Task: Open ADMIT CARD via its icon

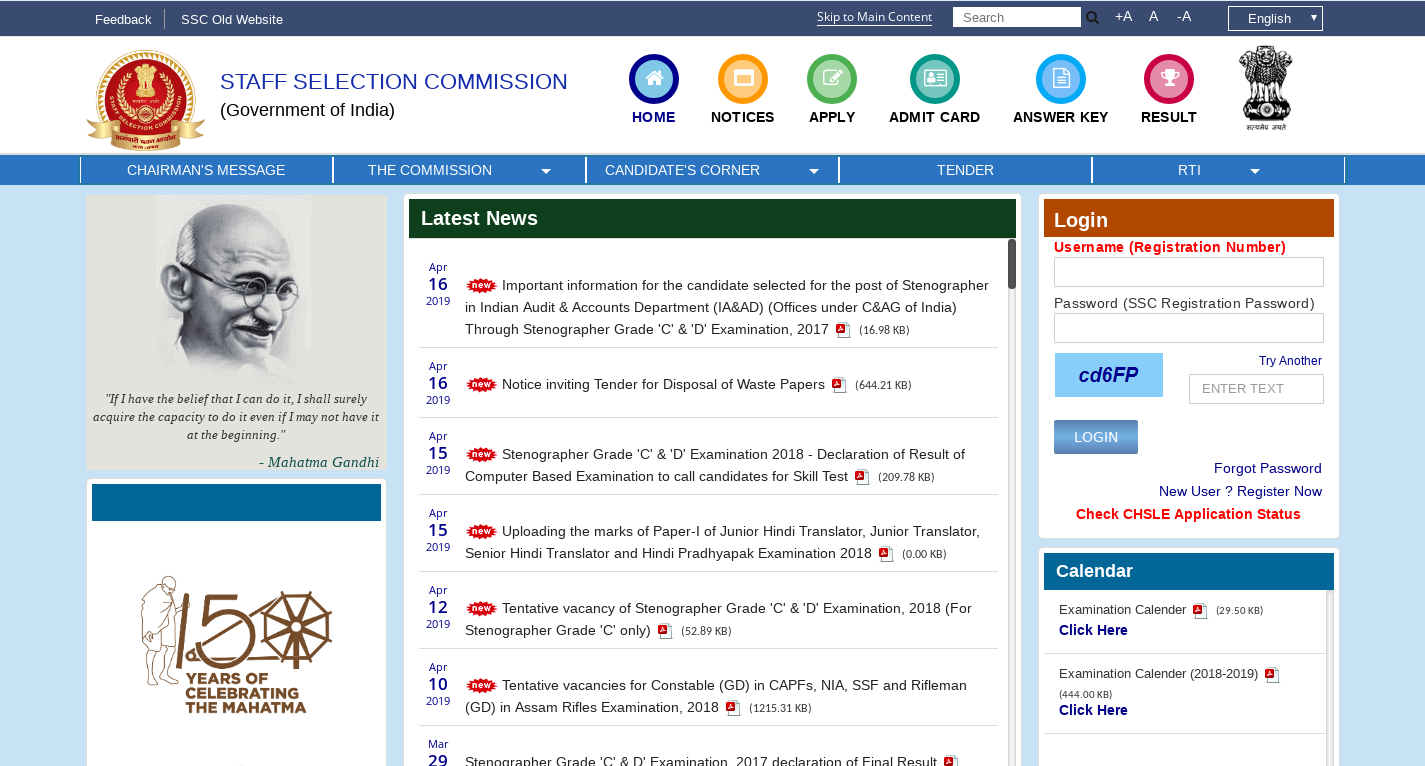Action: tap(933, 78)
